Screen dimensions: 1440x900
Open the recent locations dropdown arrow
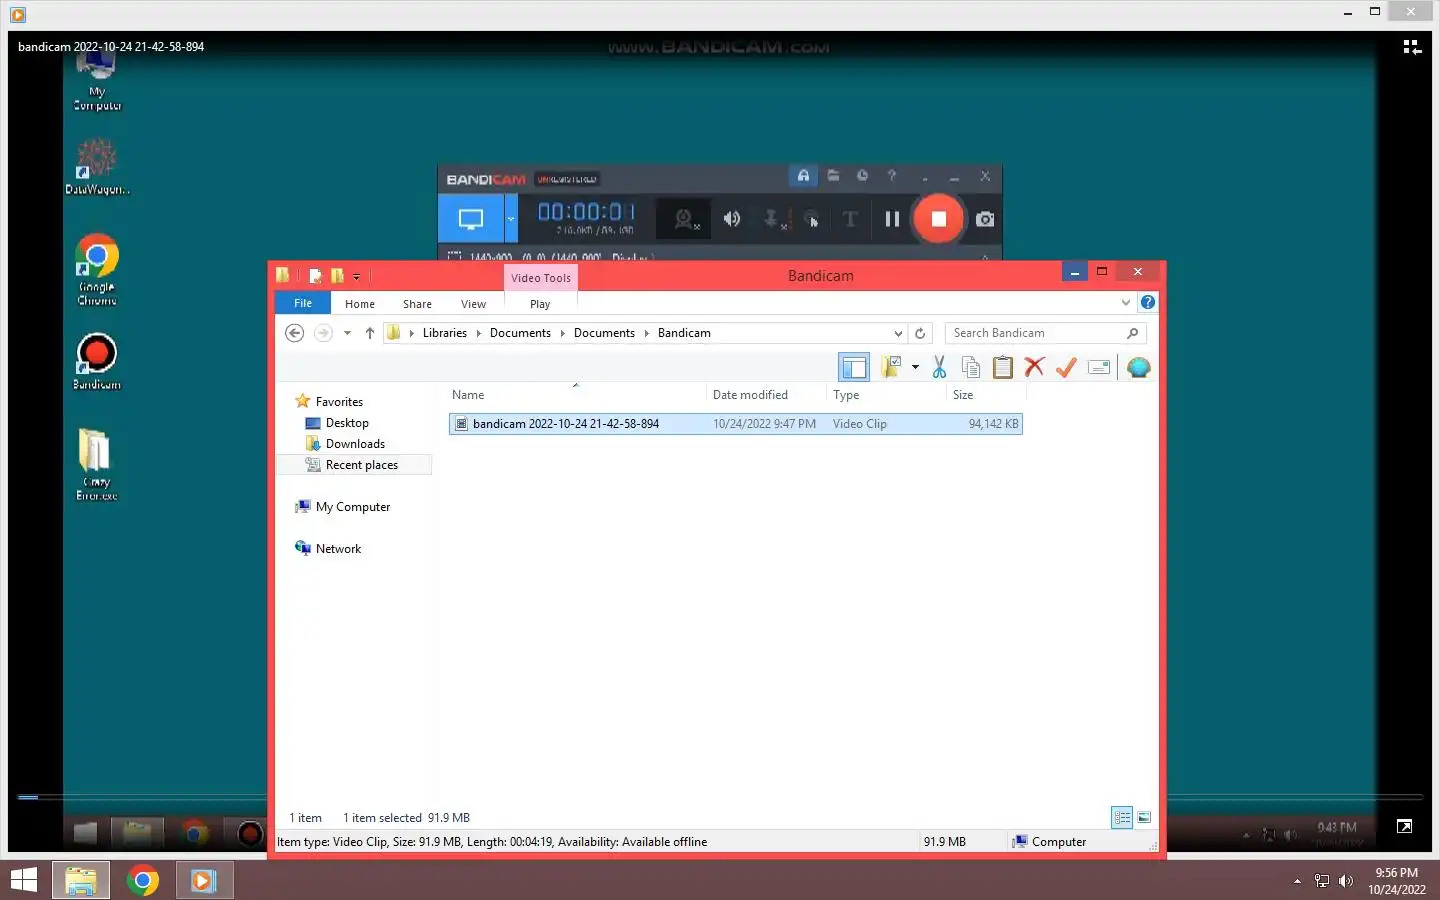tap(347, 333)
